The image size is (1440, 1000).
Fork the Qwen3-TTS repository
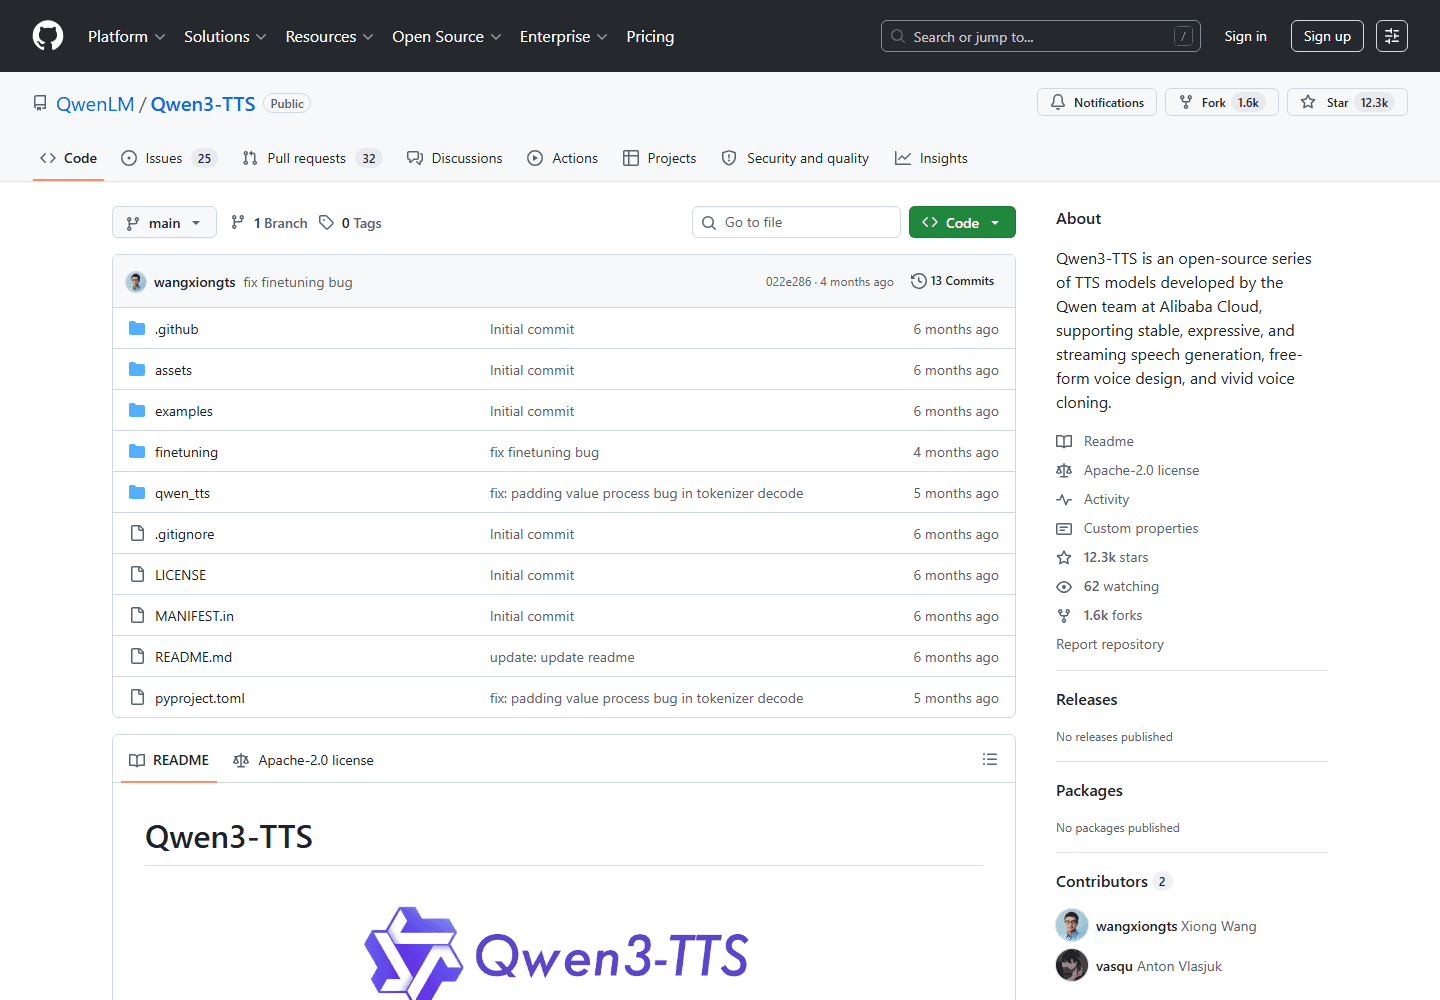click(1221, 102)
